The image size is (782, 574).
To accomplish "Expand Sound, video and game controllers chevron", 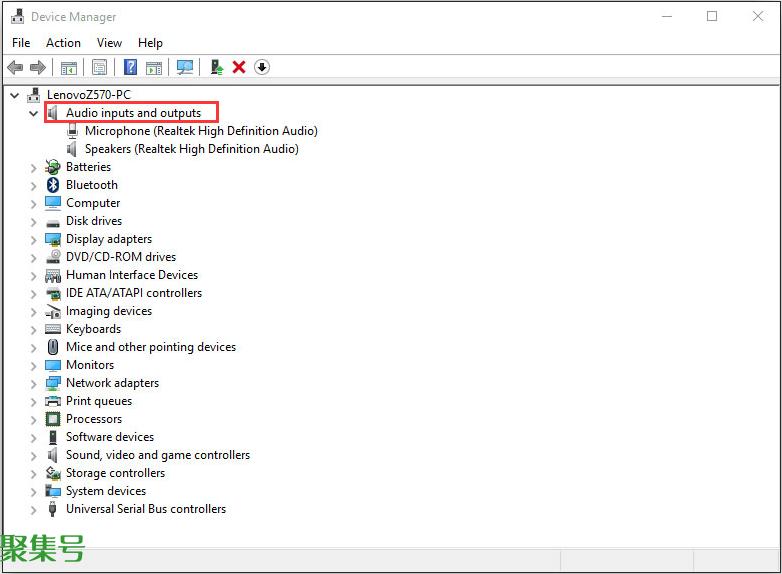I will [x=33, y=456].
